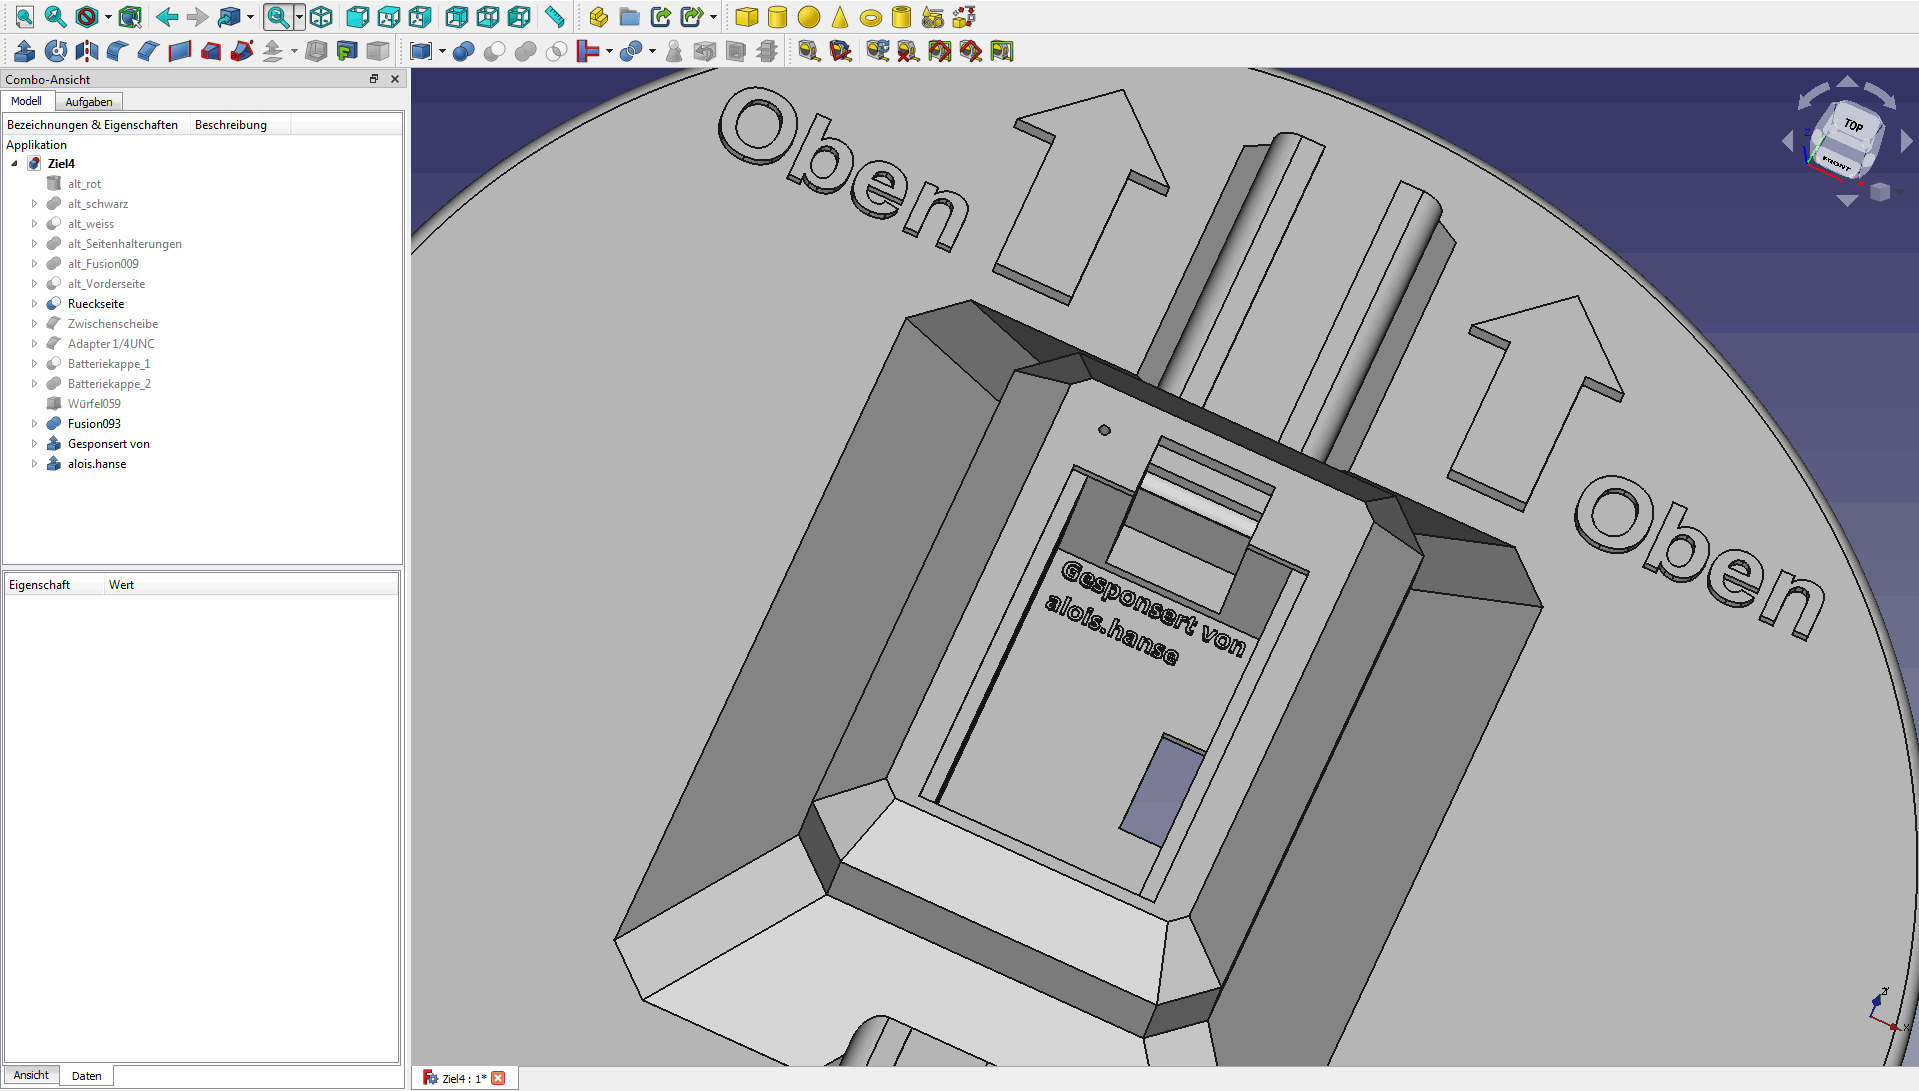This screenshot has height=1091, width=1919.
Task: Click the Draw style icon
Action: point(87,17)
